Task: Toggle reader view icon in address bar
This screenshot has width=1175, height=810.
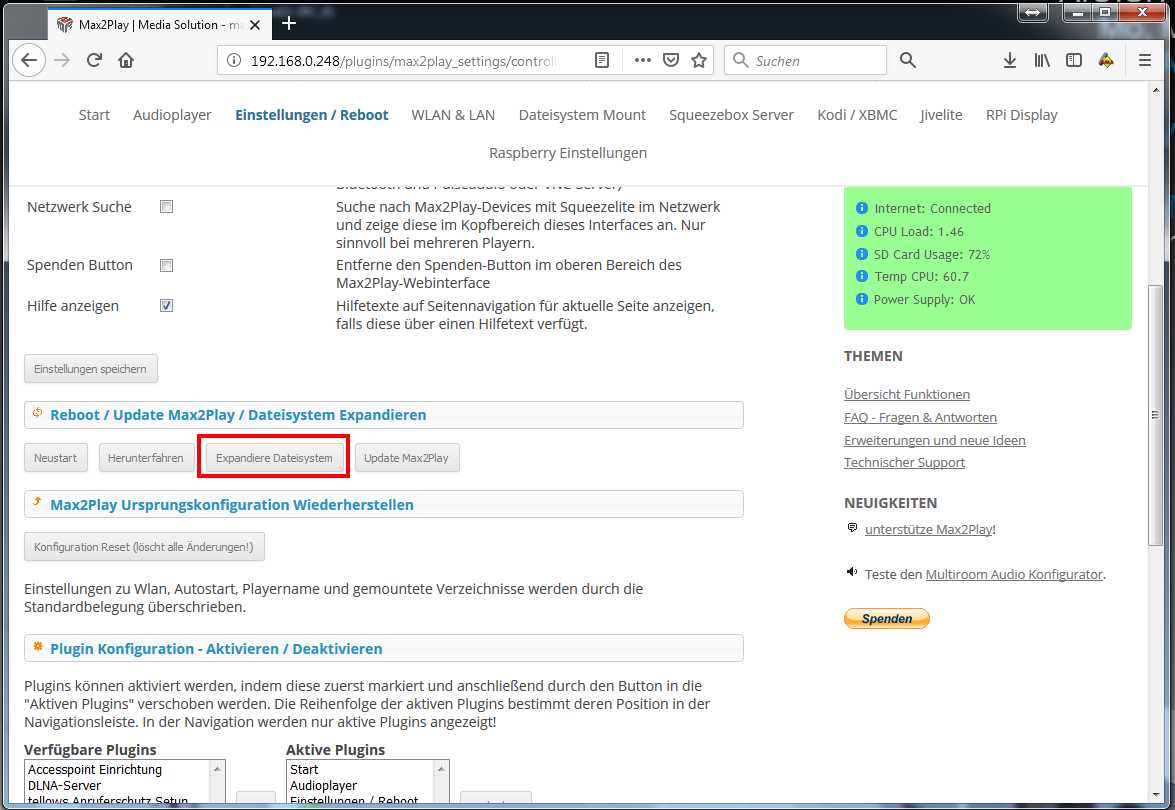Action: (602, 60)
